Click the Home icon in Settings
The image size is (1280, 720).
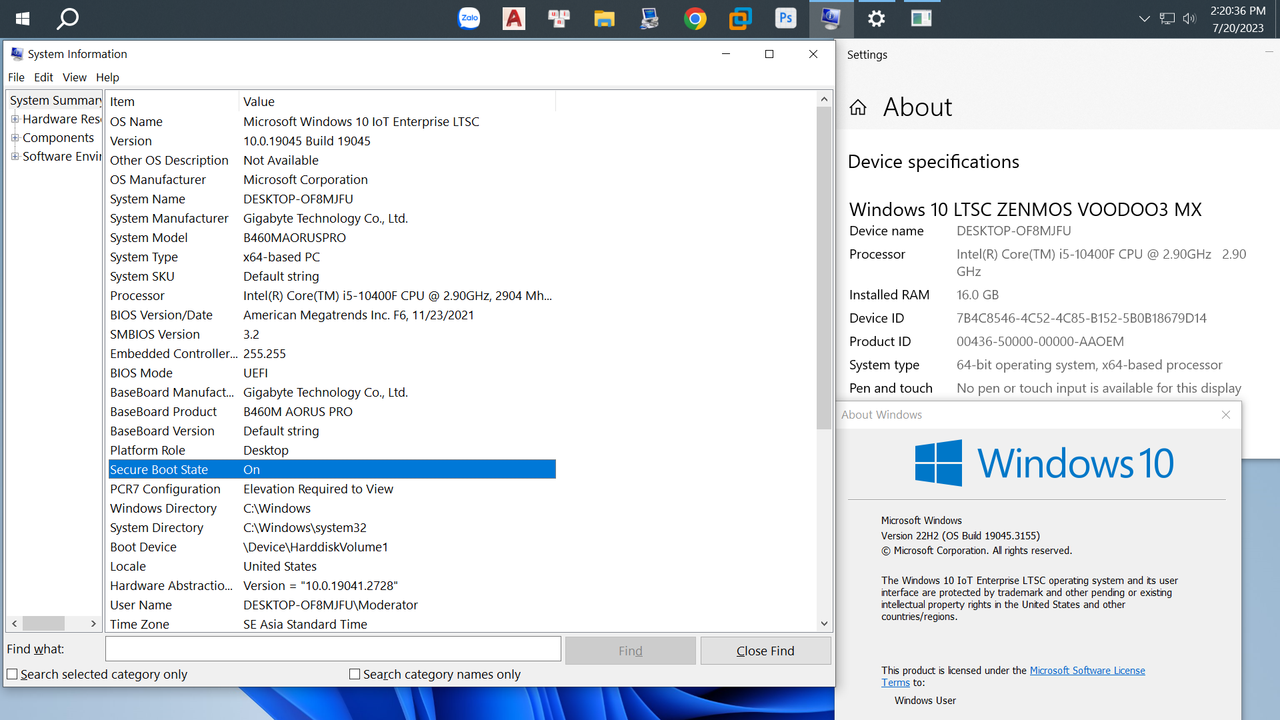coord(857,107)
